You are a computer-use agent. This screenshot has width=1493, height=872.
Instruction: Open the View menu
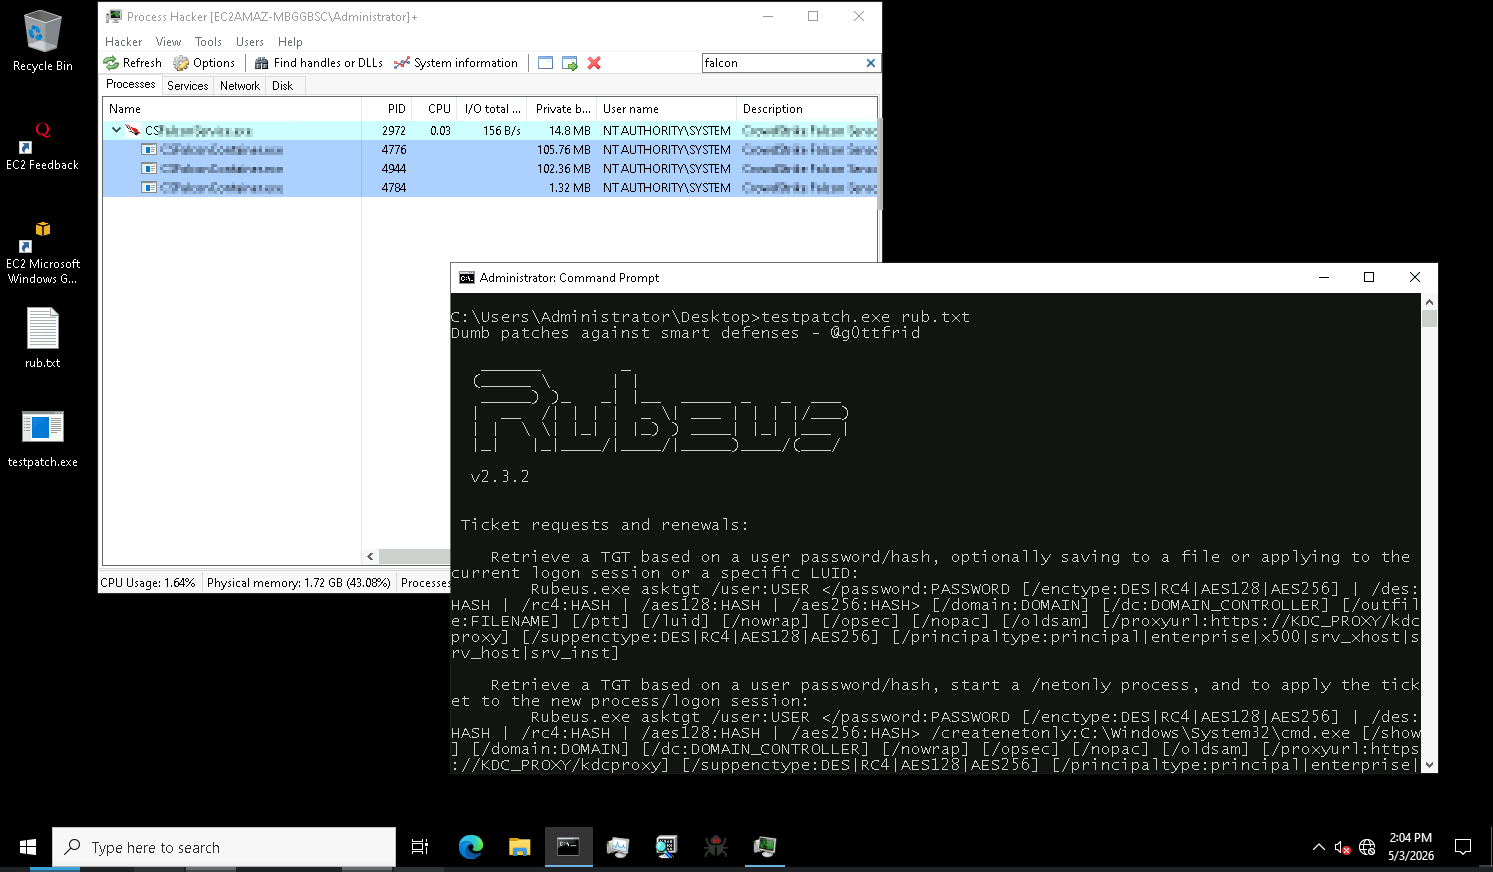click(x=168, y=42)
